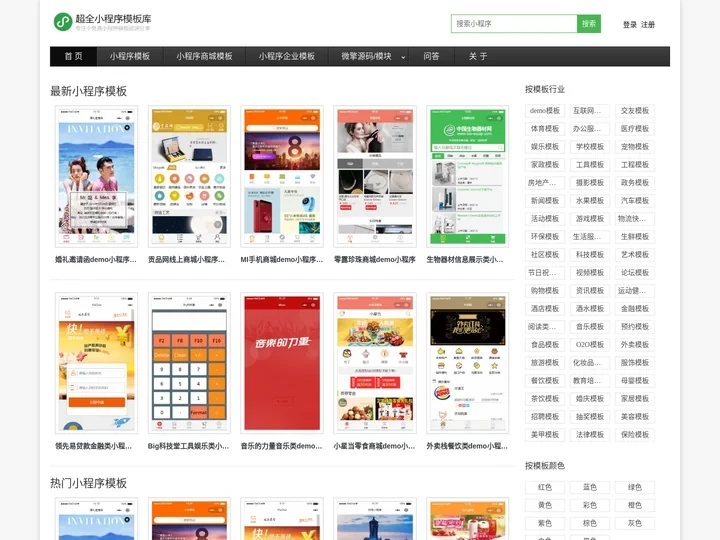Open the 贡品网线上商城 template thumbnail
Viewport: 720px width, 540px height.
(189, 176)
